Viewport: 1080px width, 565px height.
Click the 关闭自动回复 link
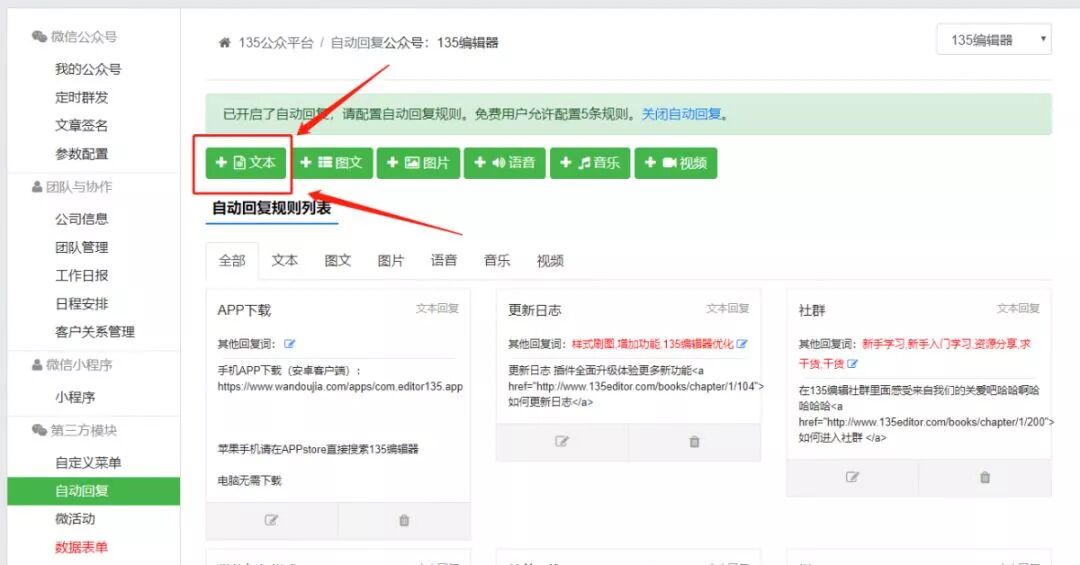click(x=681, y=114)
